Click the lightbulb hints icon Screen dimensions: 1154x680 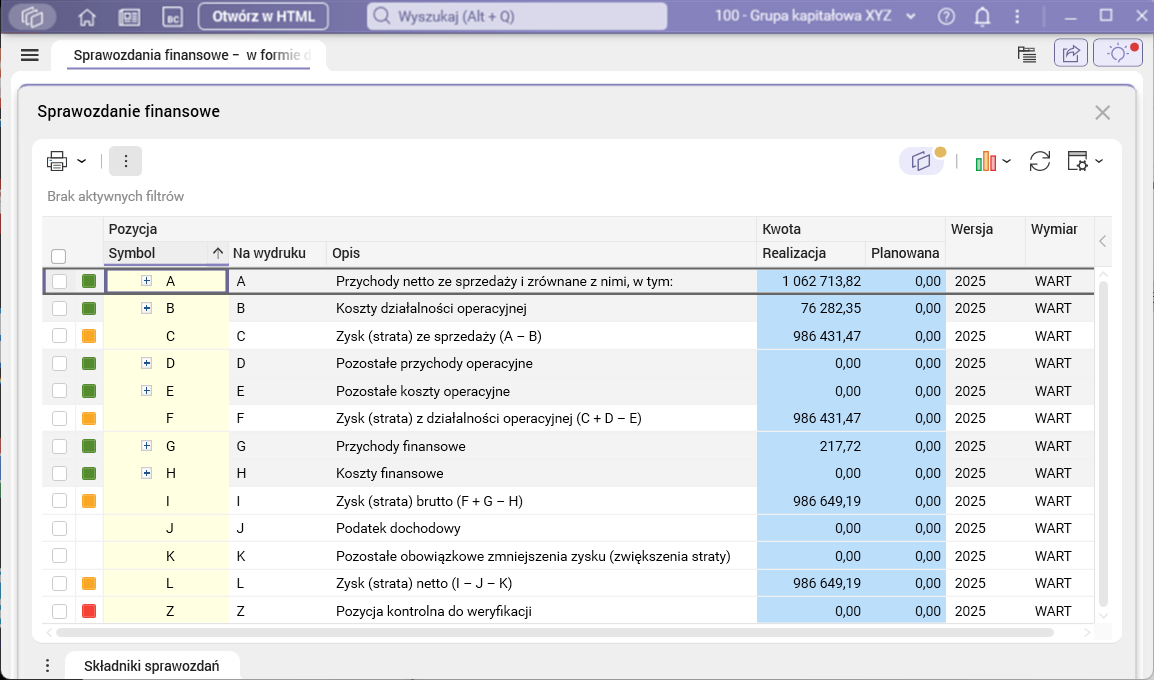click(x=1117, y=54)
